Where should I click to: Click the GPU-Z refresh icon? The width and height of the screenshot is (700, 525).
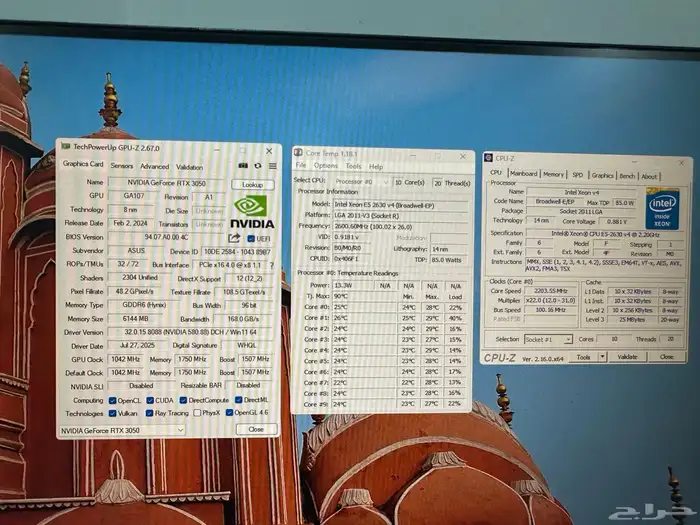(258, 166)
